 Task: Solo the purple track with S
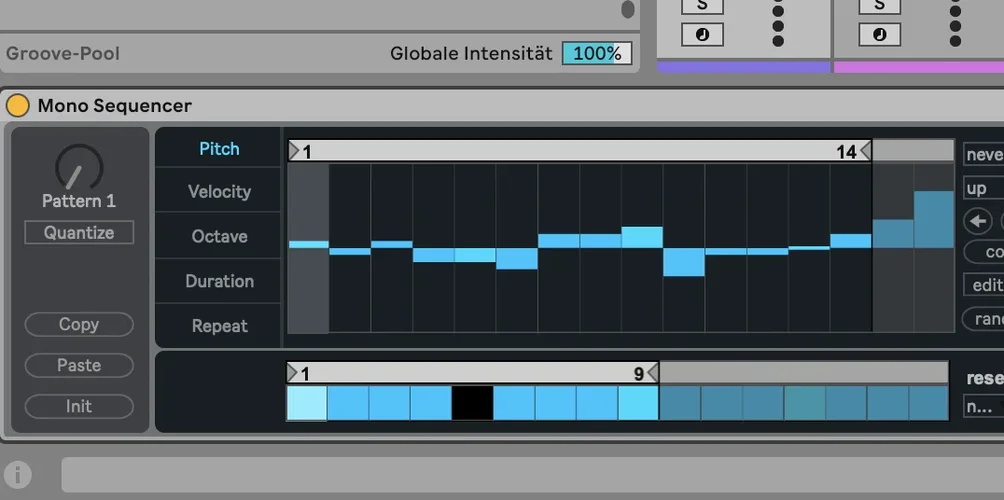click(x=702, y=6)
